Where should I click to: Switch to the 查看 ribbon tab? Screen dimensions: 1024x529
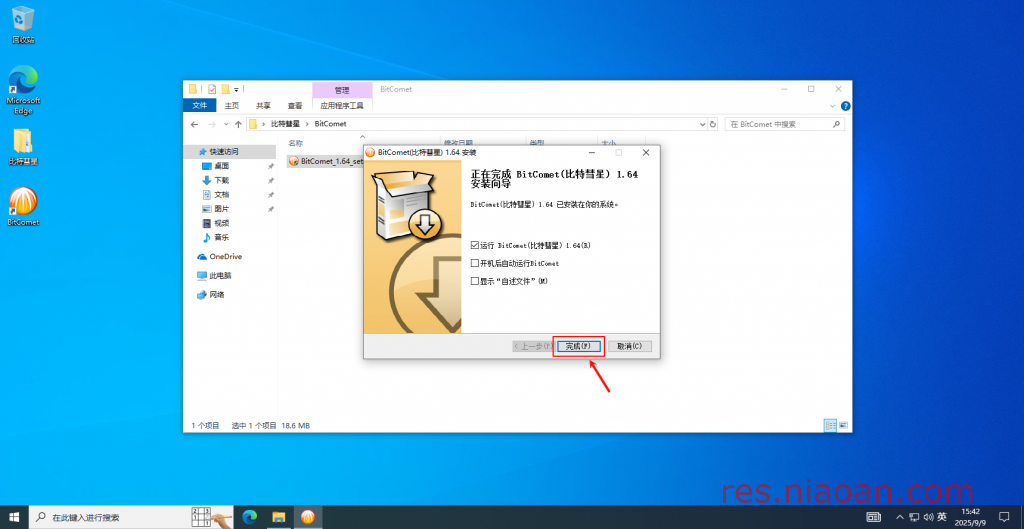point(295,105)
